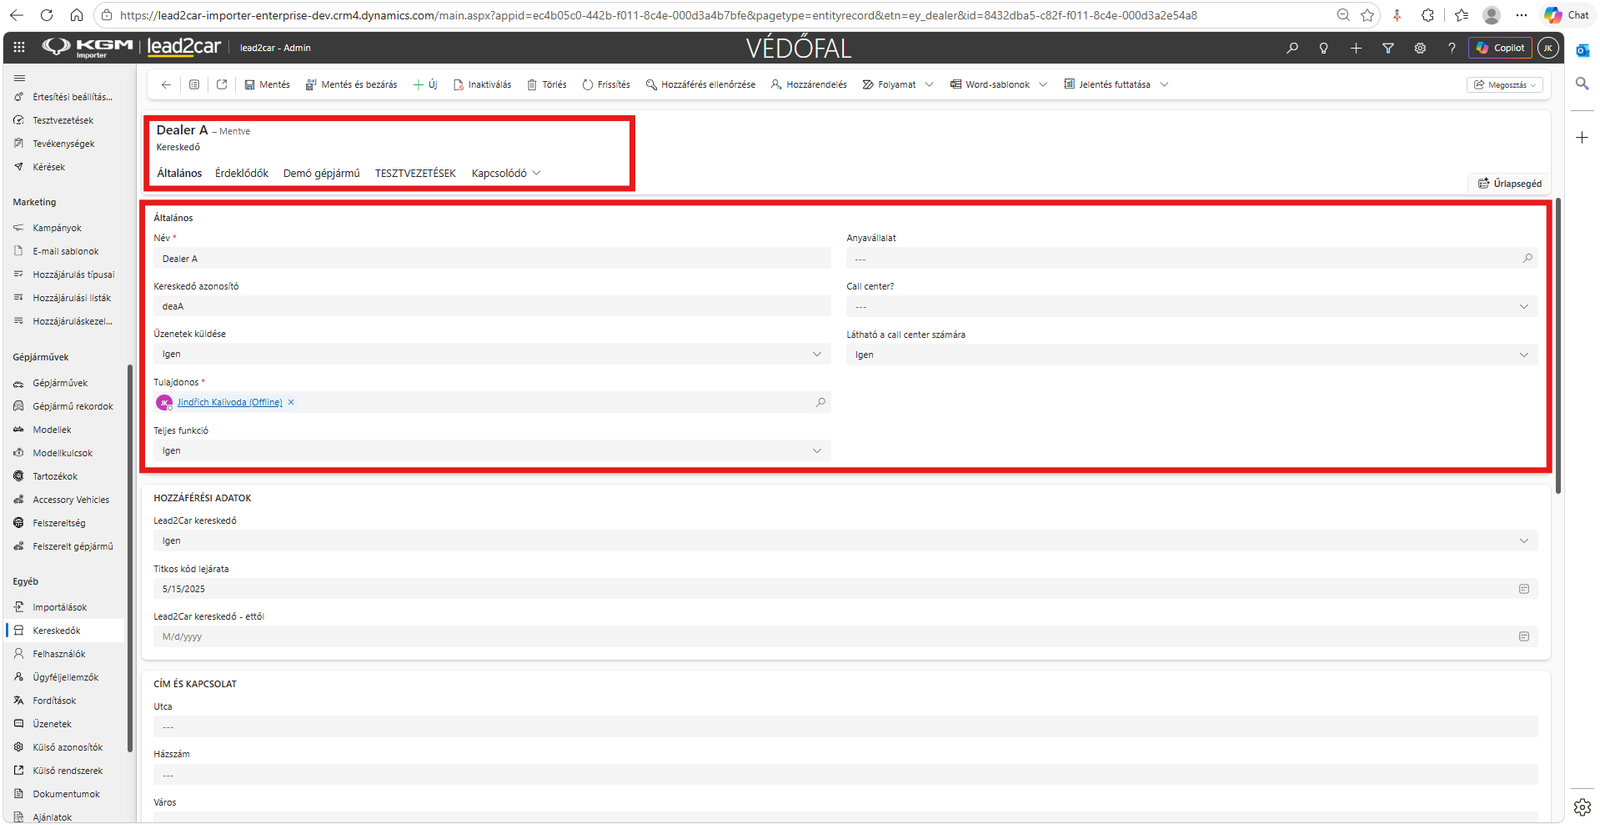Select the Általános tab
This screenshot has height=825, width=1600.
(179, 173)
